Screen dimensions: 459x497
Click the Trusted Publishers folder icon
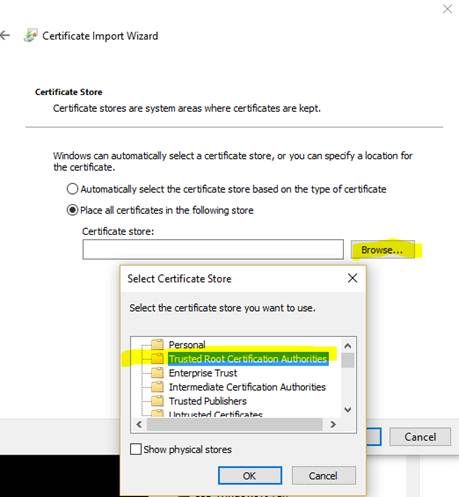(x=157, y=401)
